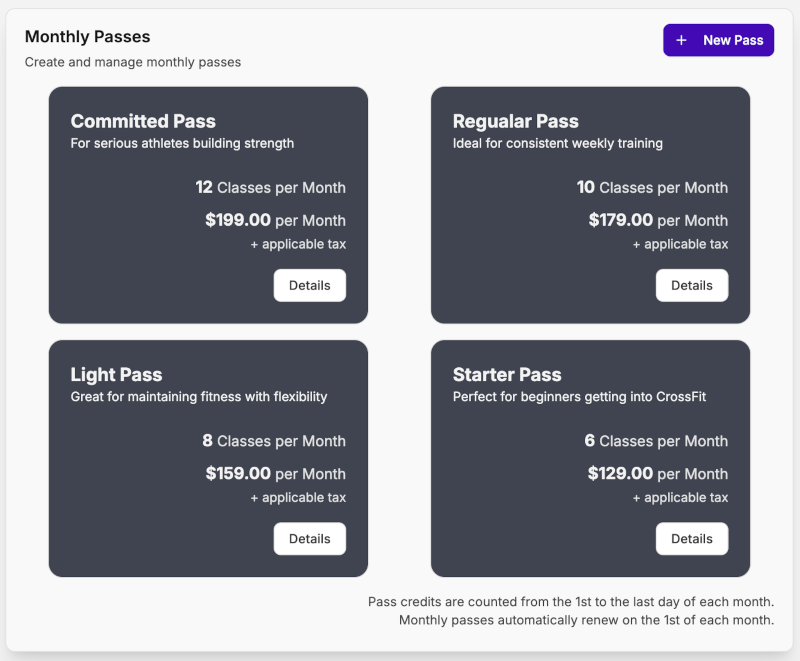The width and height of the screenshot is (800, 661).
Task: Open Details for the Regualar Pass
Action: 692,285
